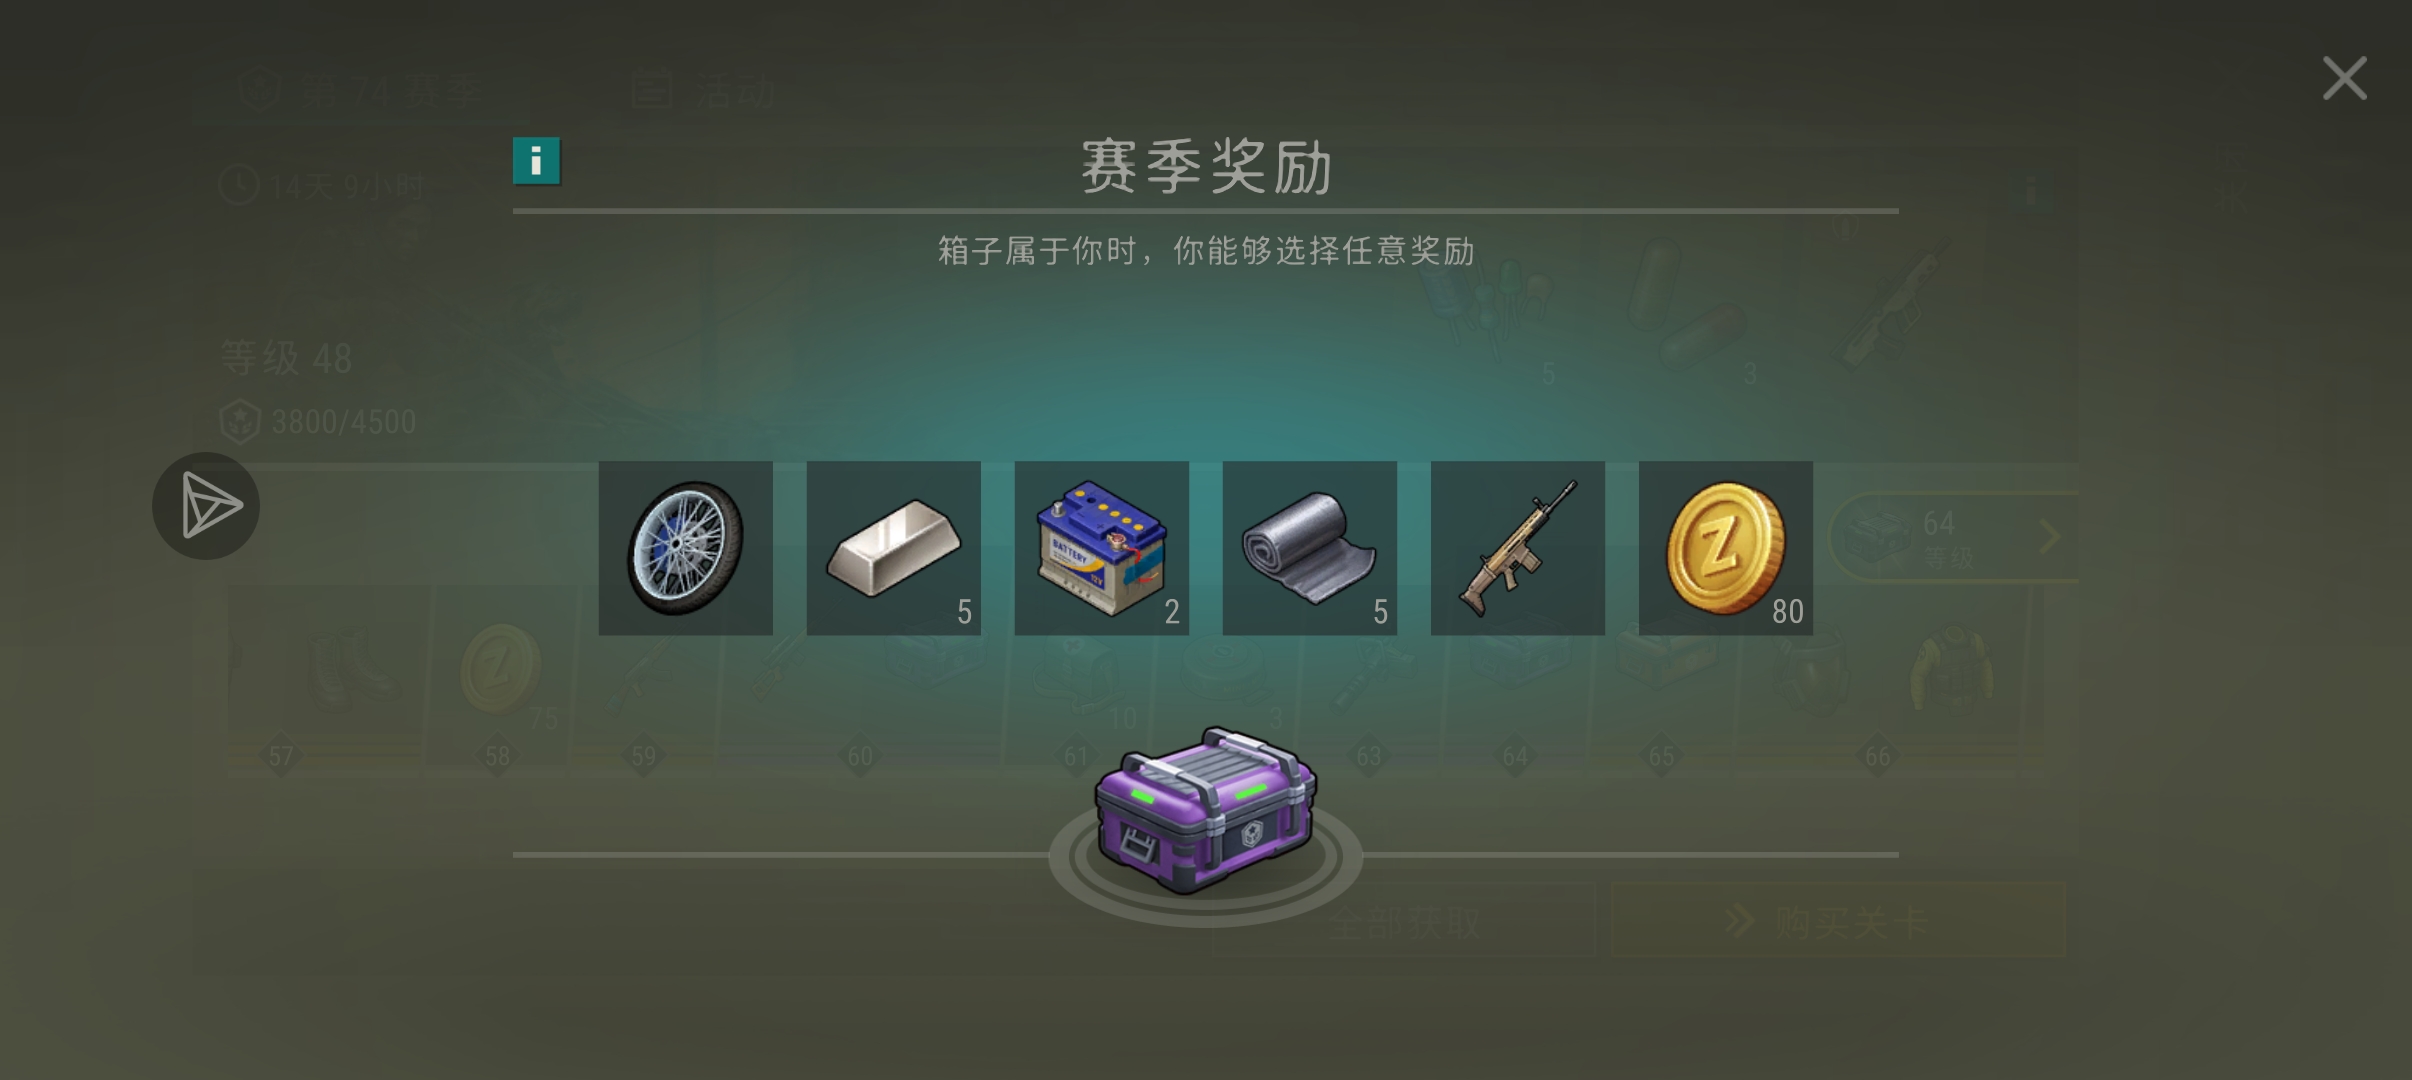2412x1080 pixels.
Task: Click the 3800/4500 experience progress indicator
Action: [x=317, y=422]
